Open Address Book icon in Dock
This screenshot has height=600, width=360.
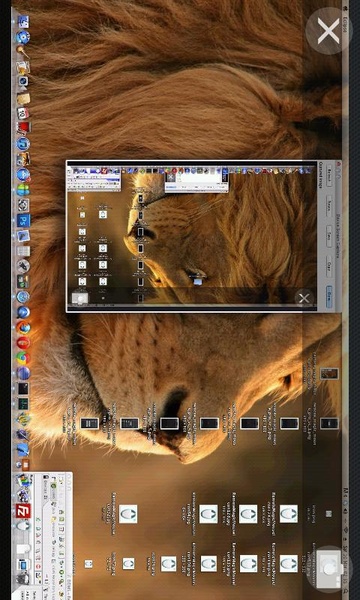point(23,98)
